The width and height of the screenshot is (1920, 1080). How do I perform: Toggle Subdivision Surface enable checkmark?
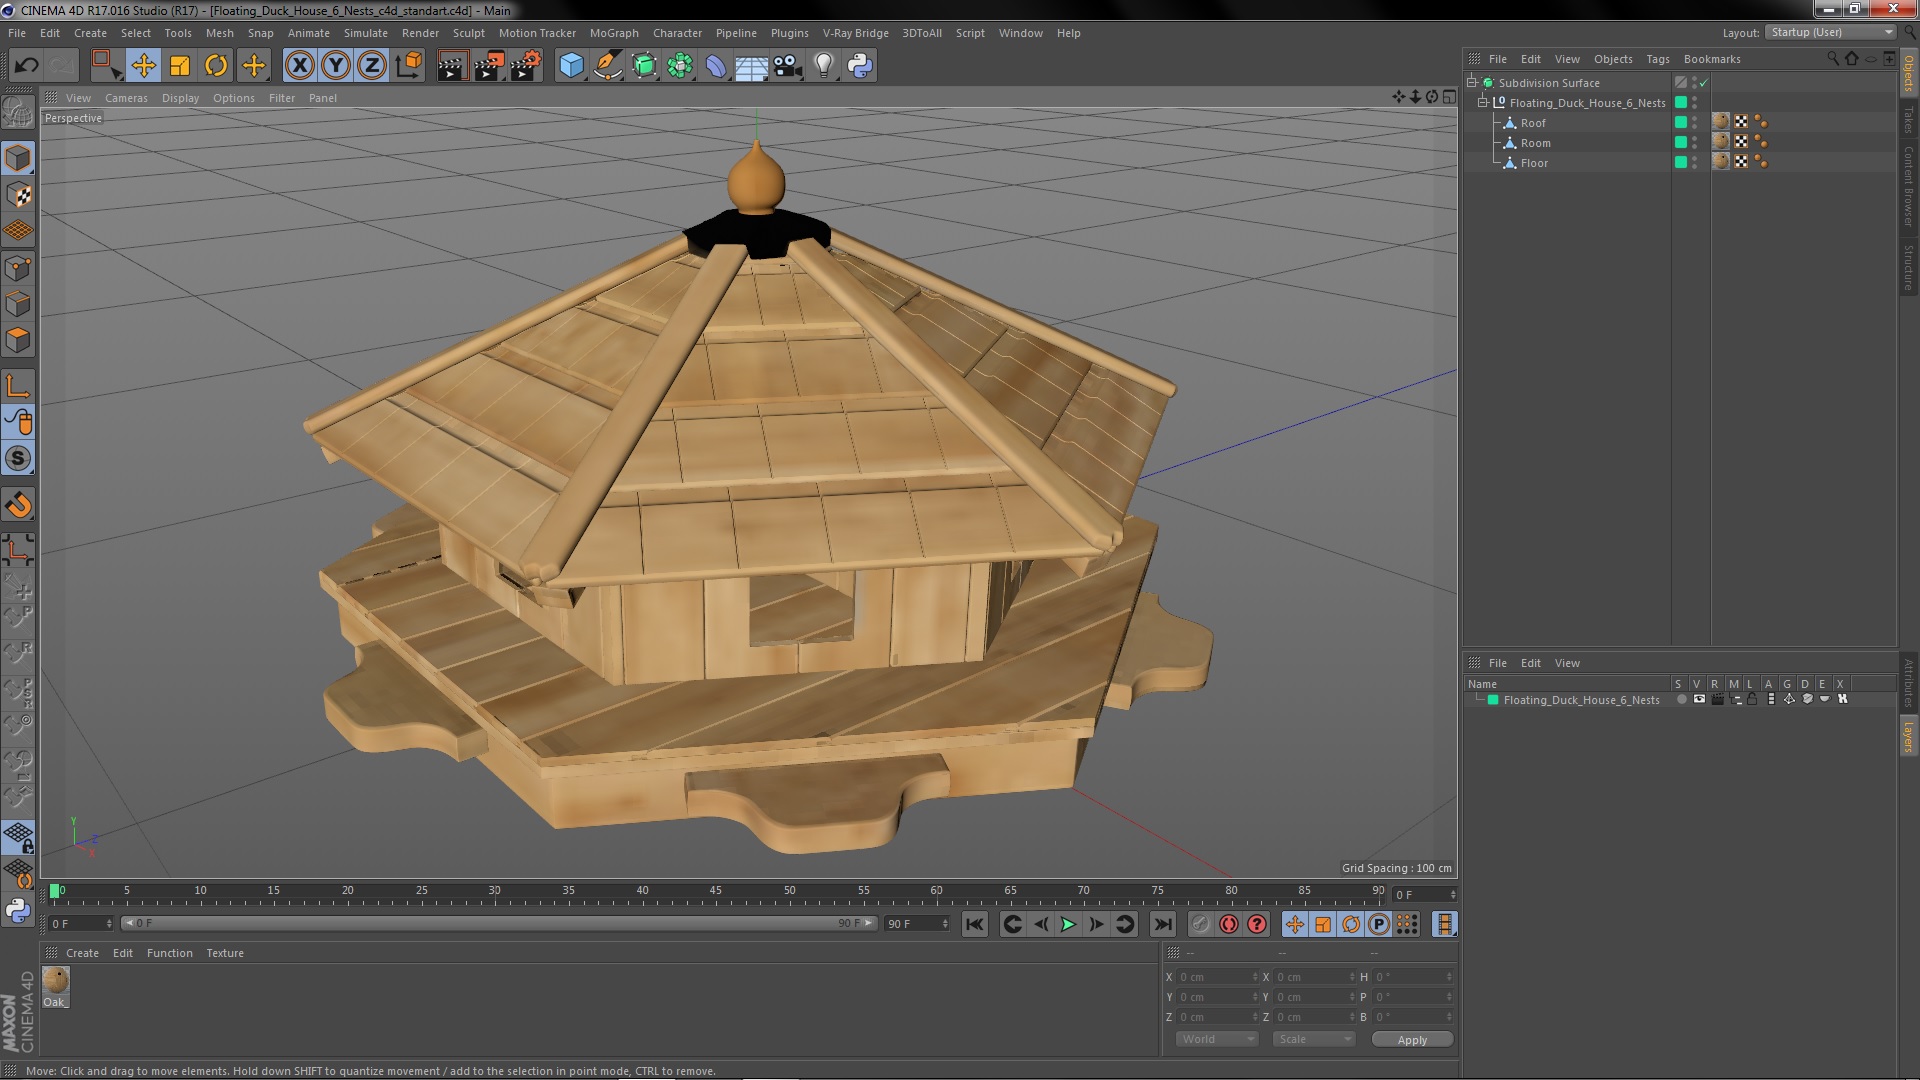pos(1704,83)
